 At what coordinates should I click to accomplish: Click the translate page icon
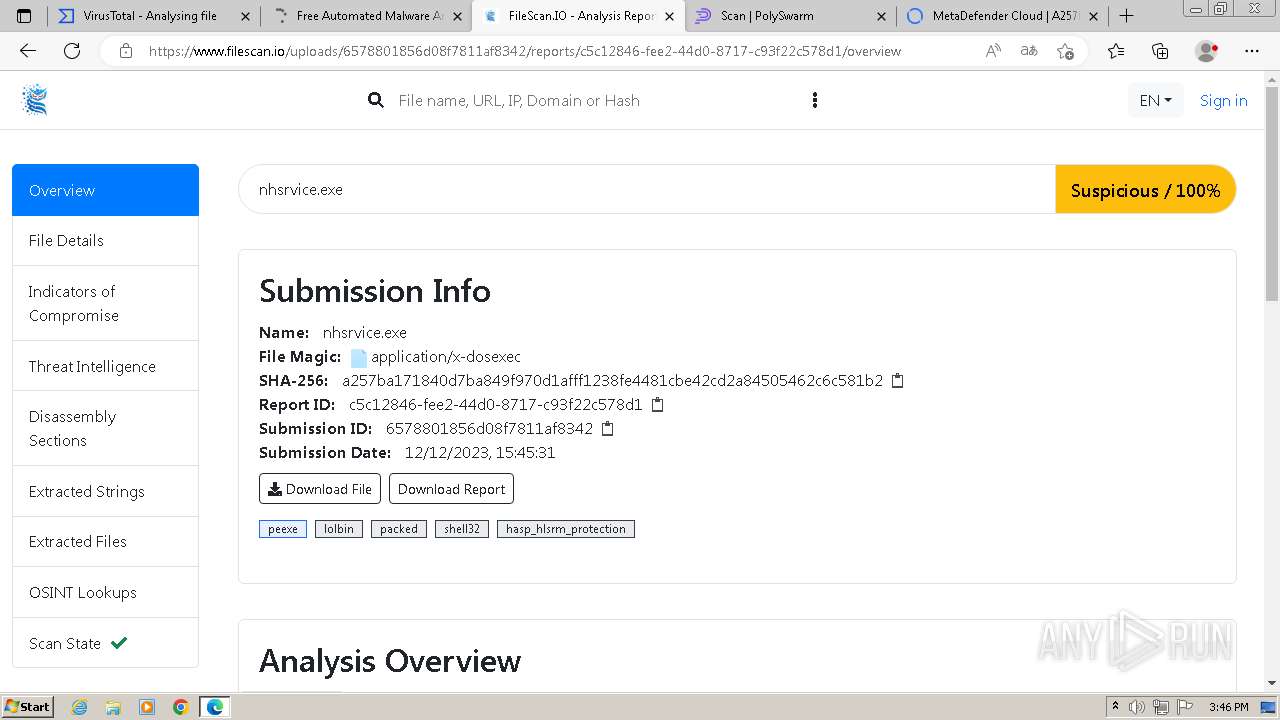1028,51
